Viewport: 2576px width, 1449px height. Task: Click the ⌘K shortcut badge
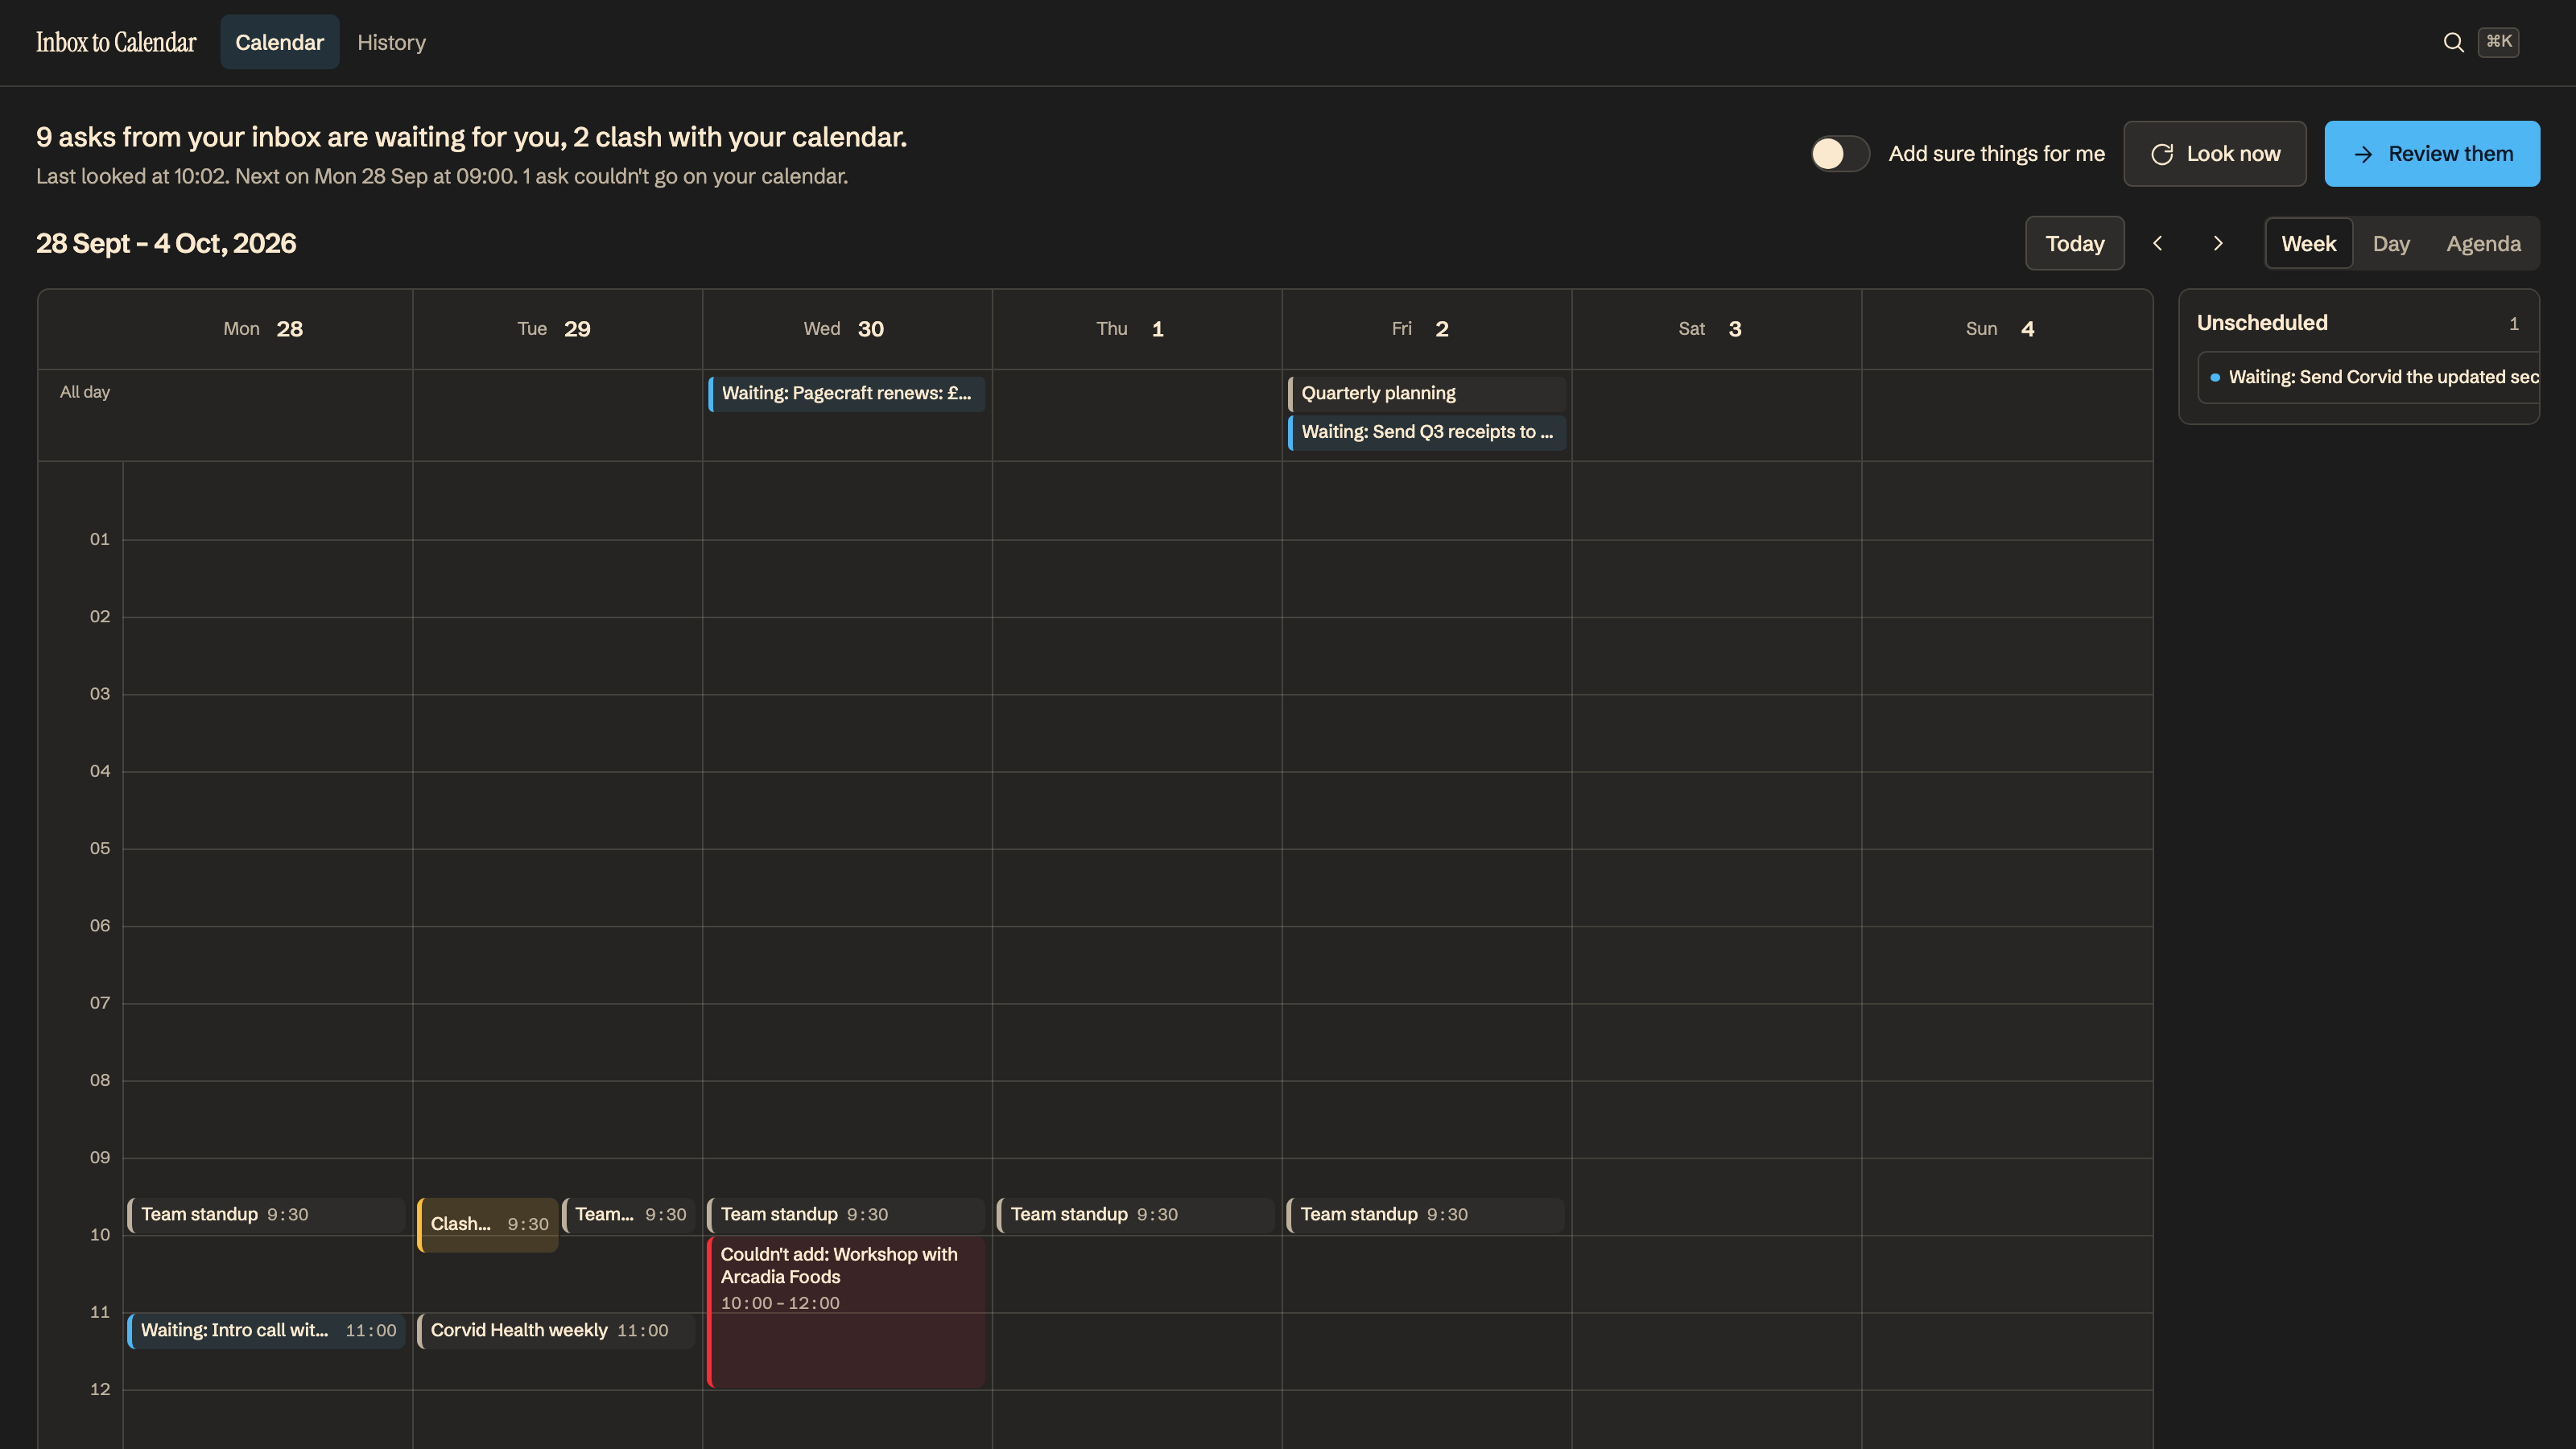point(2498,42)
